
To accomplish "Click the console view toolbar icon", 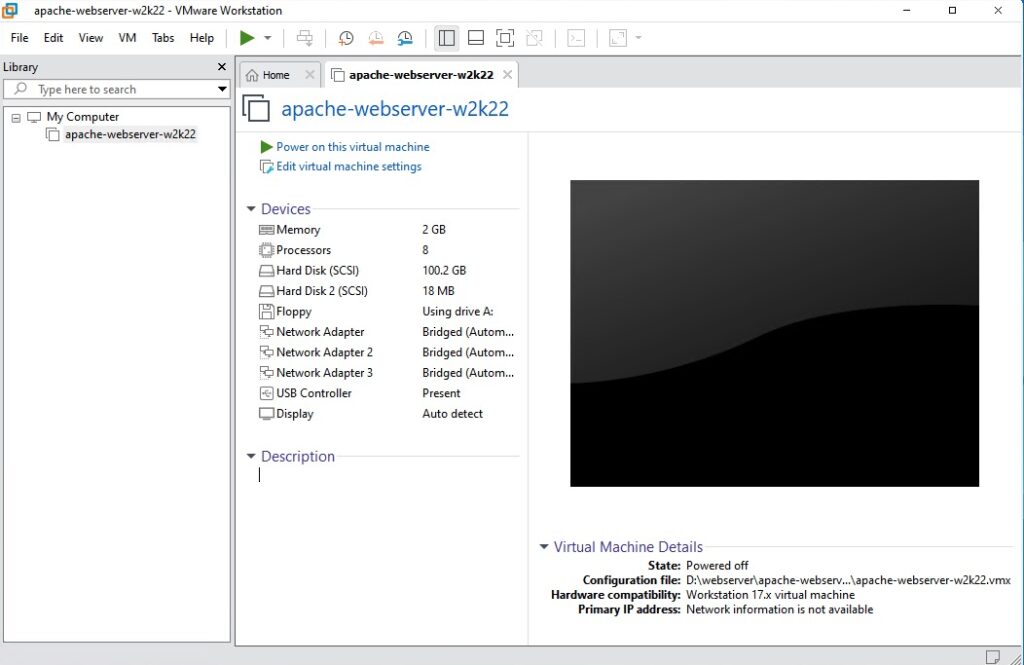I will coord(576,38).
